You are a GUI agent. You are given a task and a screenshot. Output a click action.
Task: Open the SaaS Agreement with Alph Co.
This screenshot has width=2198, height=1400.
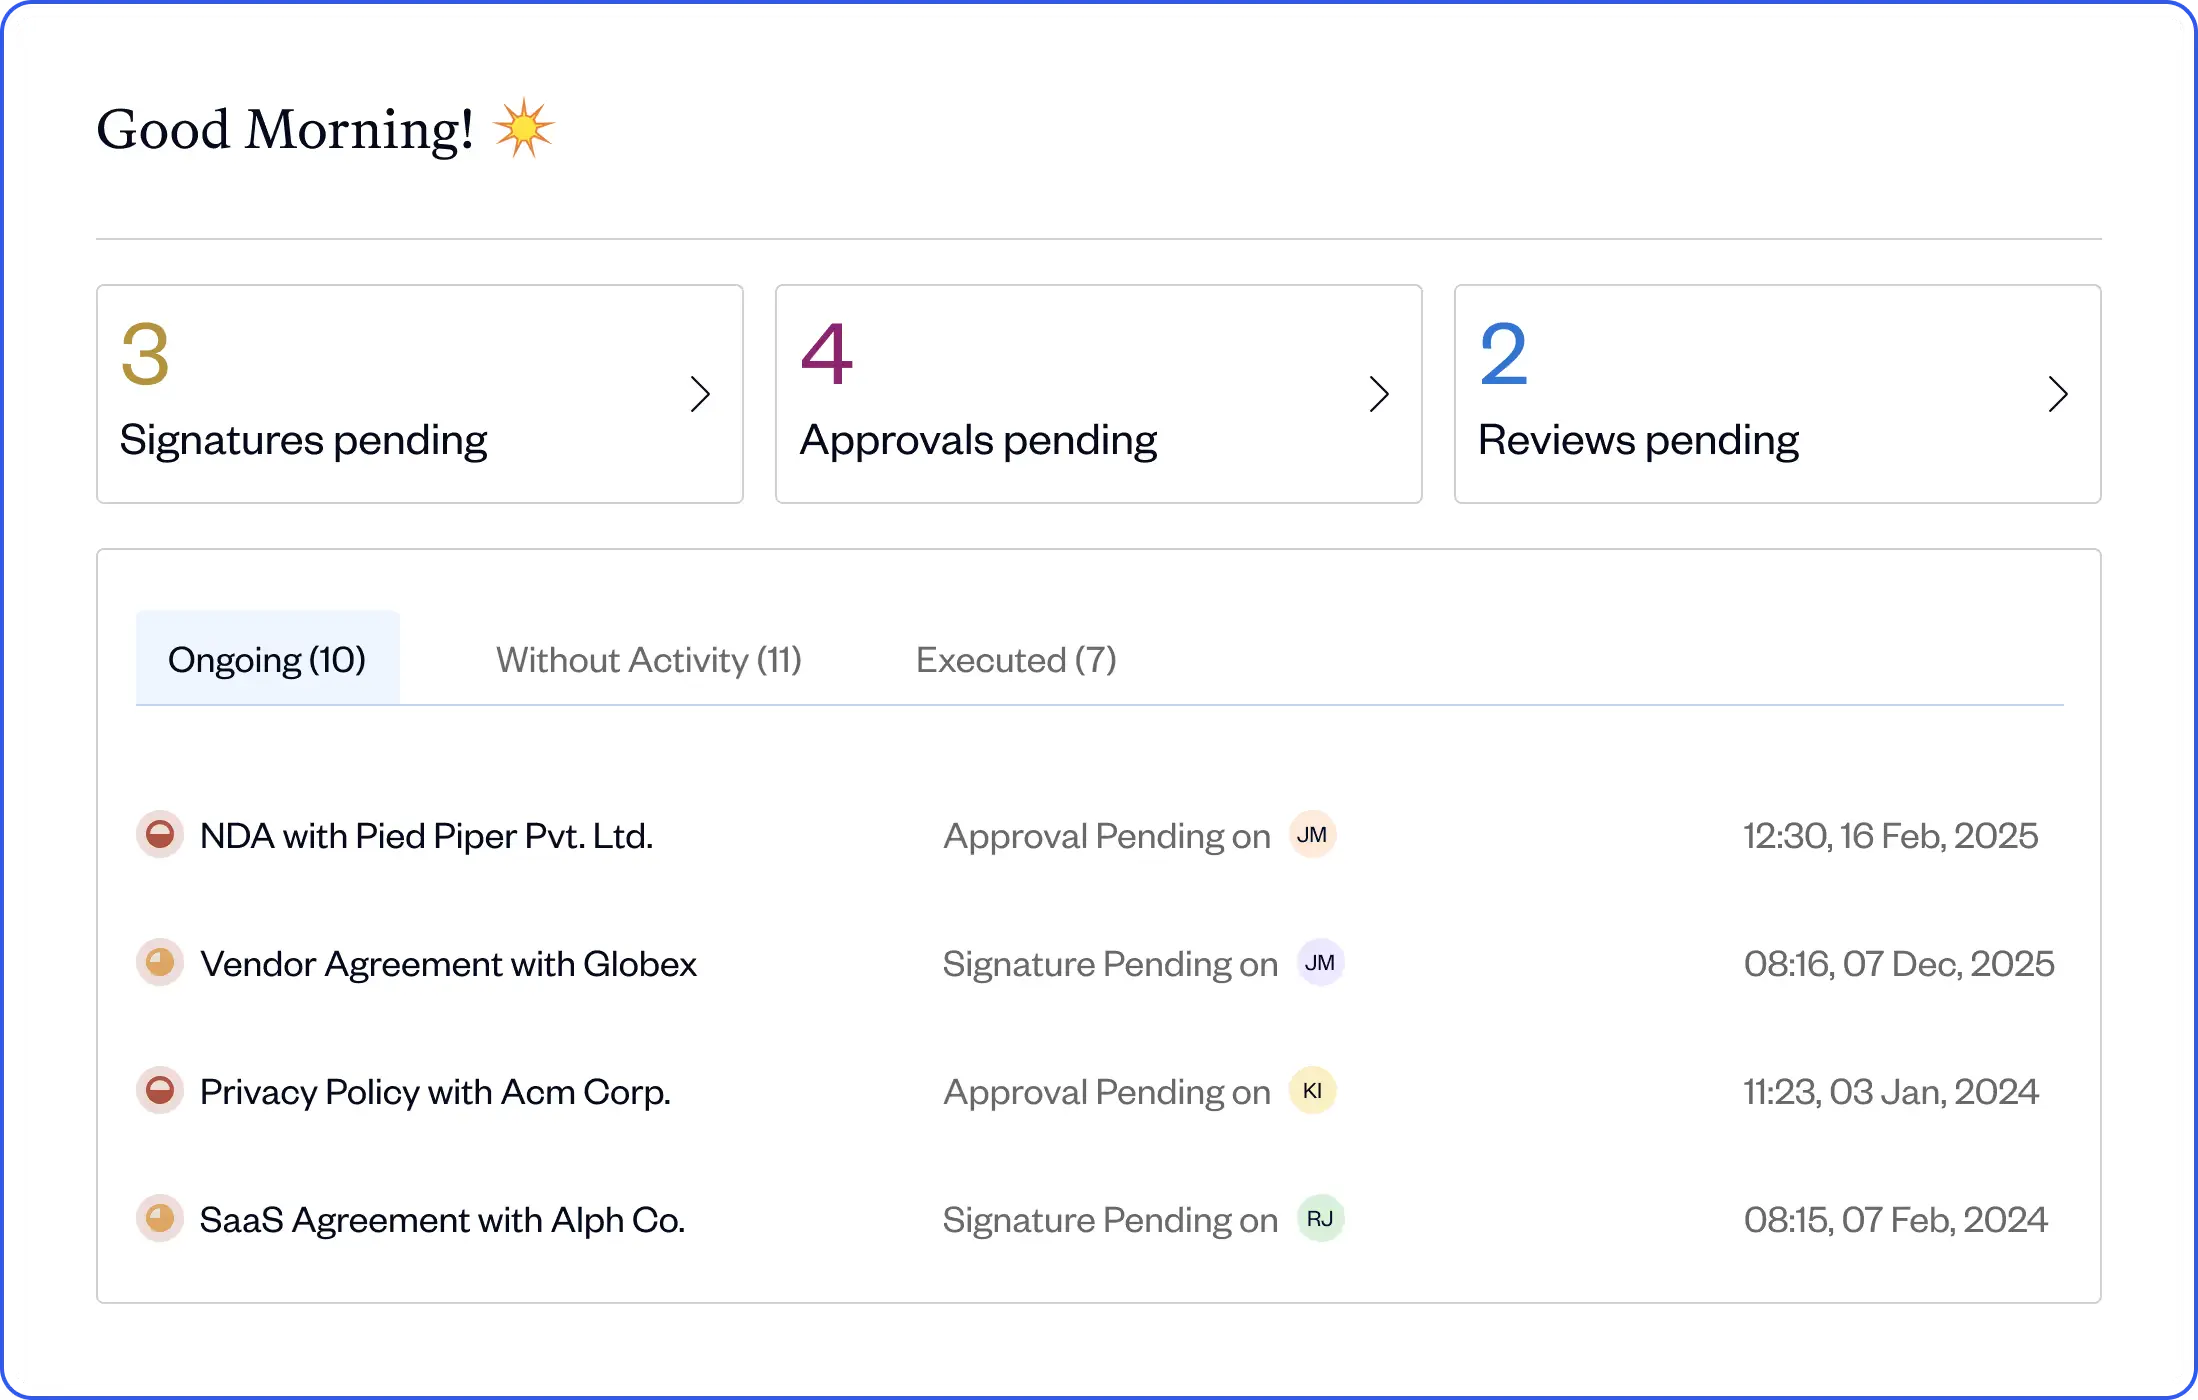click(442, 1219)
